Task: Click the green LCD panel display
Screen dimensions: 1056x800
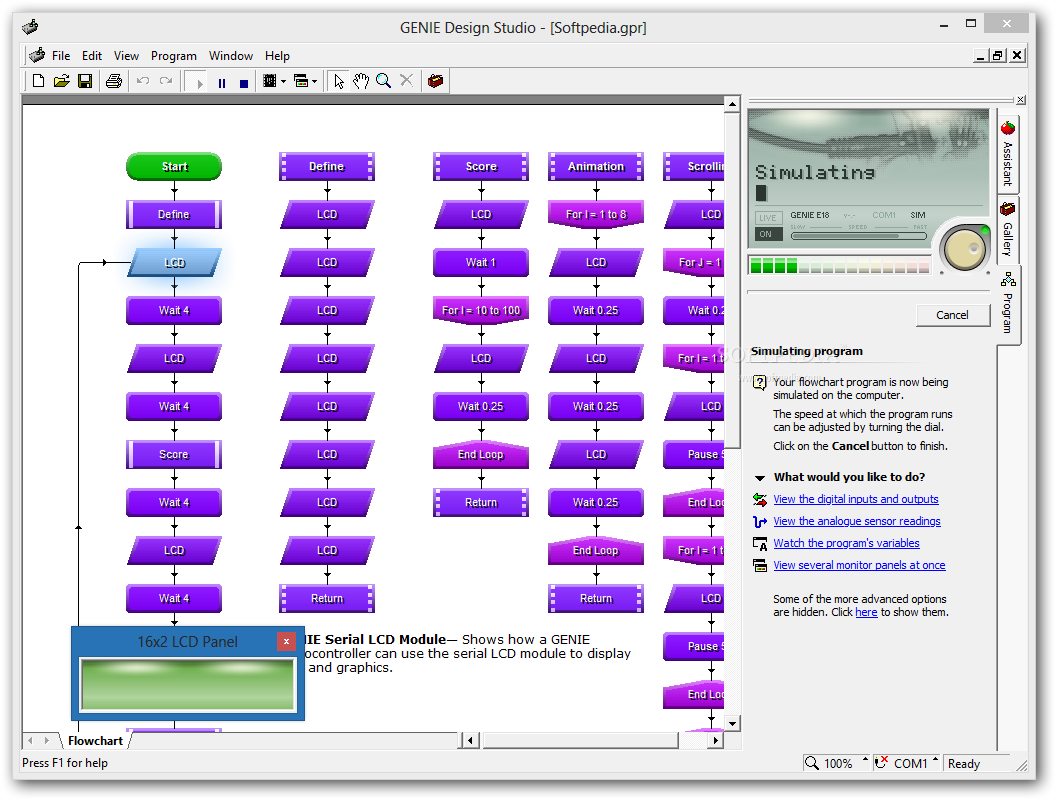Action: click(188, 684)
